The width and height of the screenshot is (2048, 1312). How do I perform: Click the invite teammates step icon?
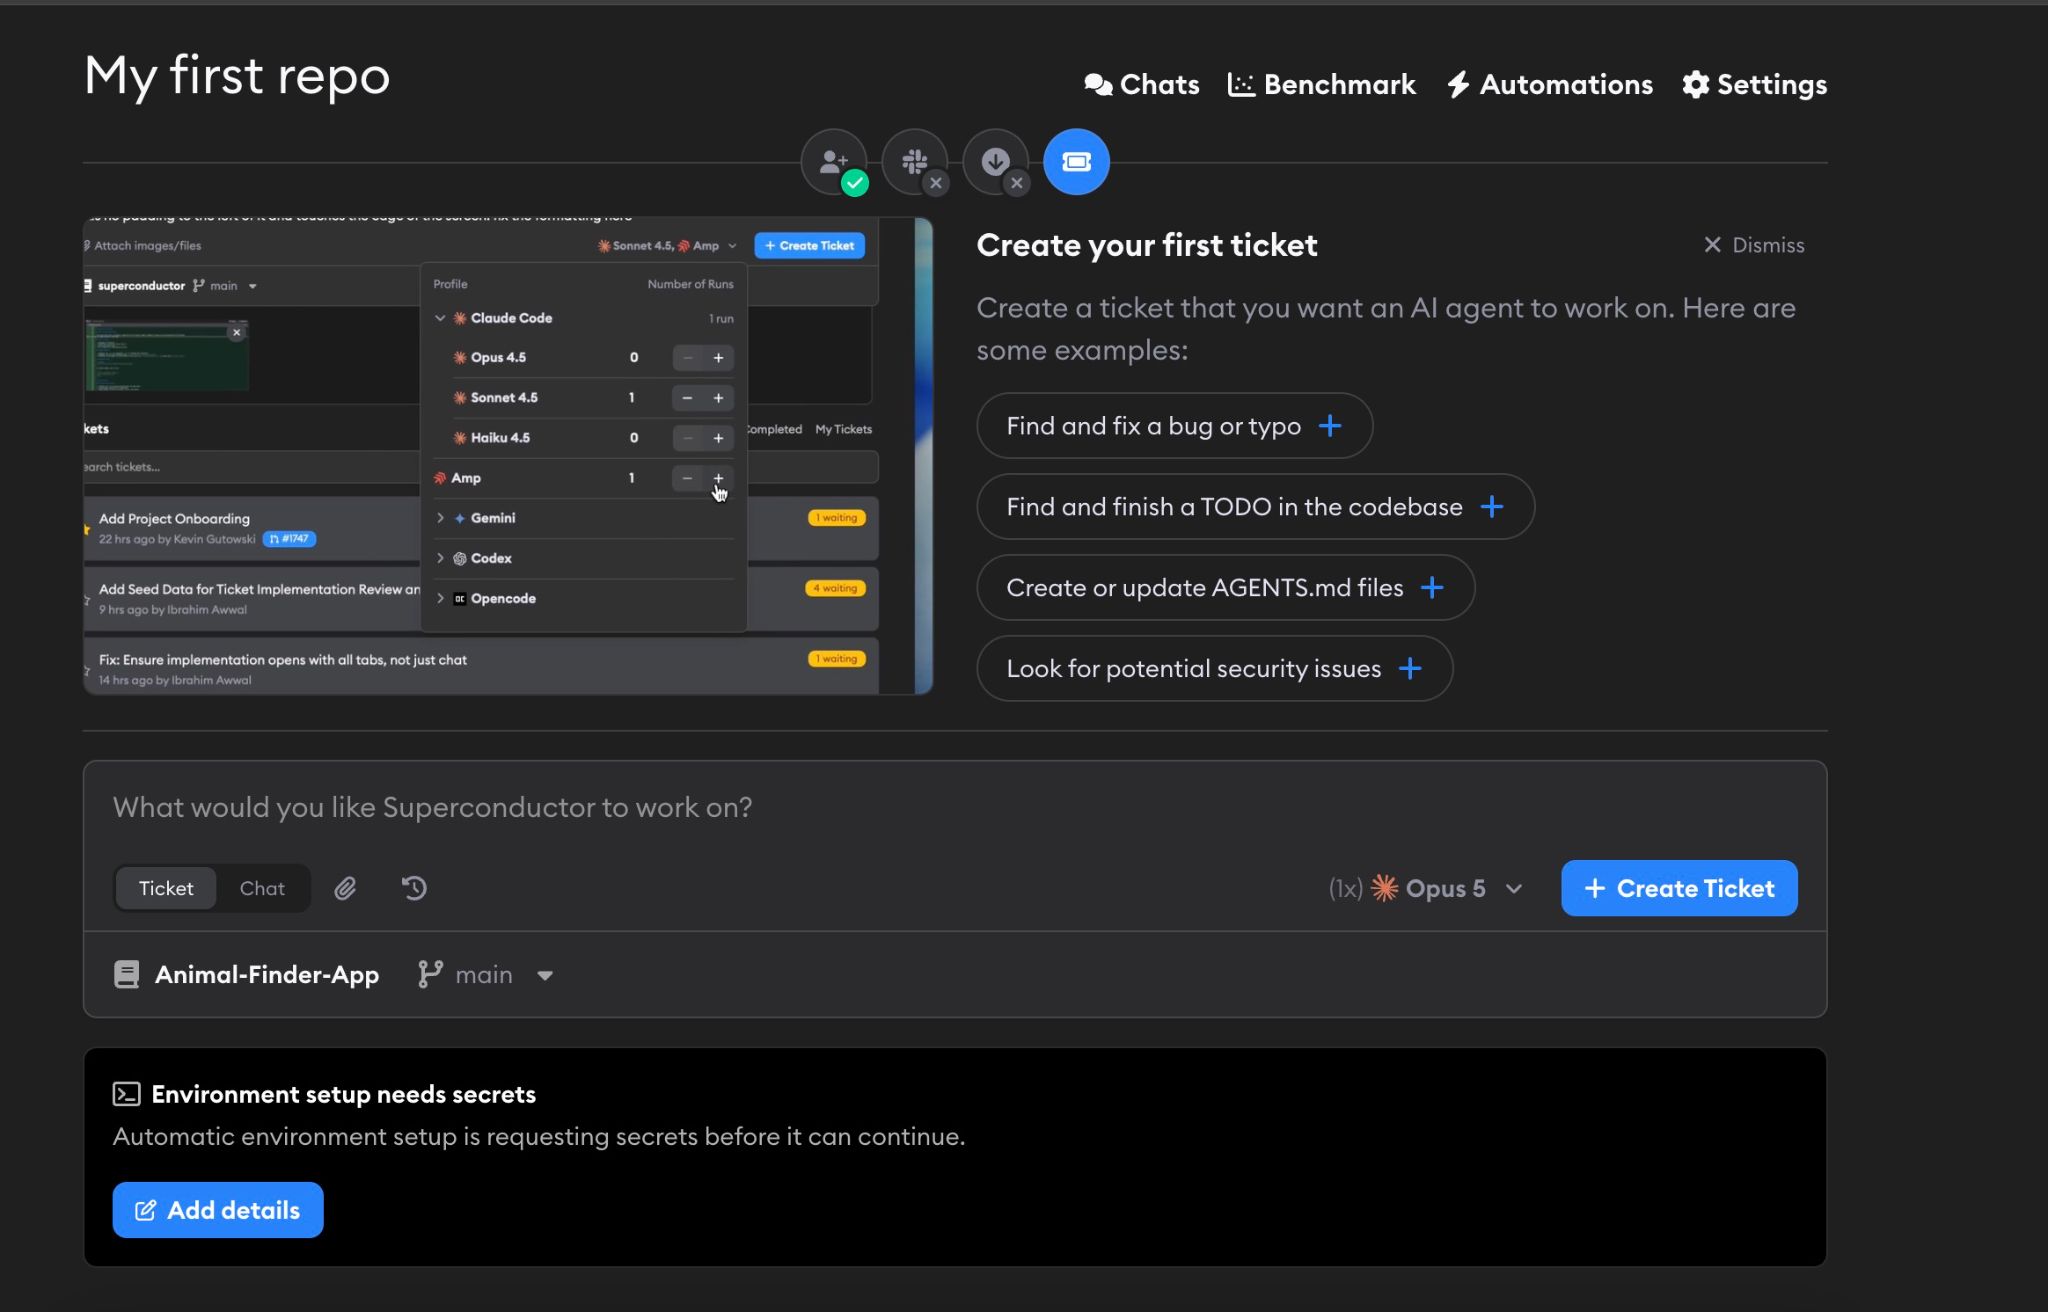pos(834,162)
